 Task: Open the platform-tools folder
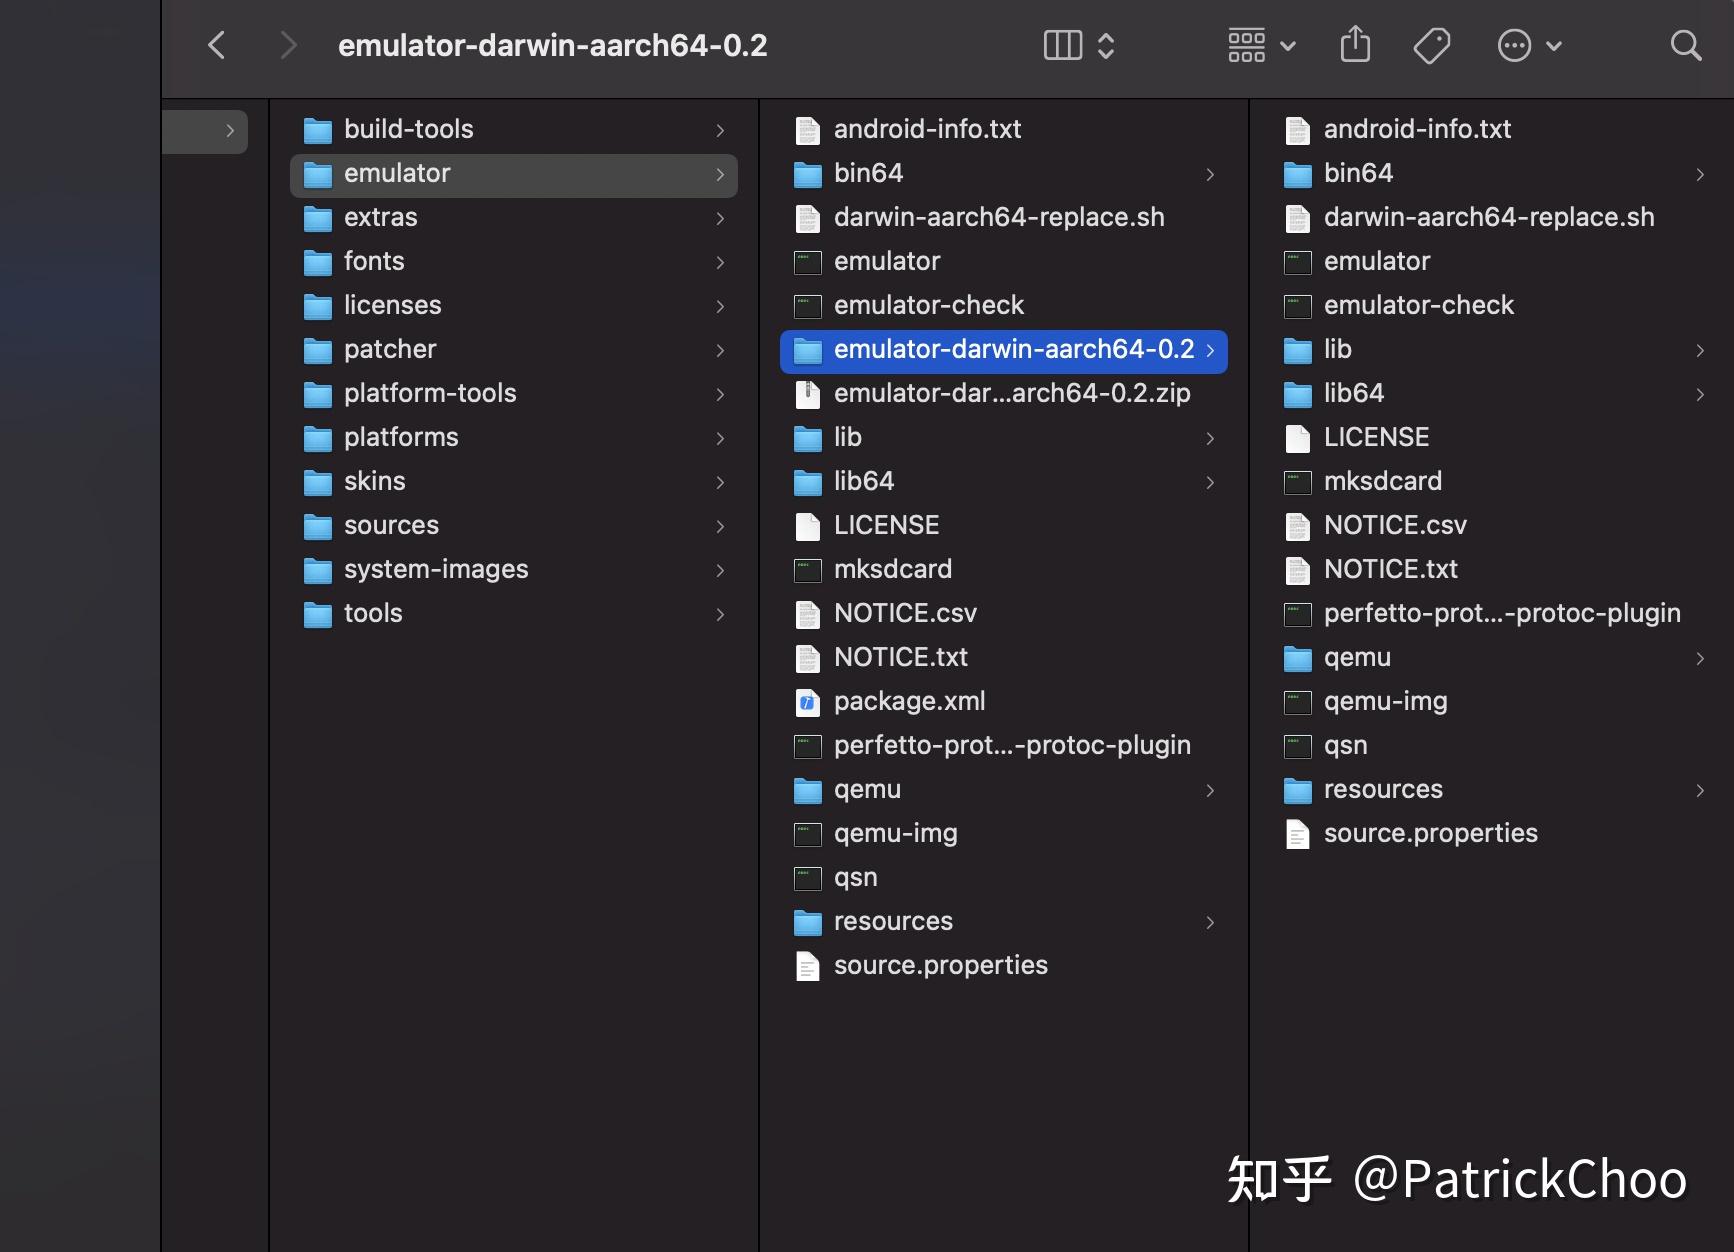coord(429,393)
